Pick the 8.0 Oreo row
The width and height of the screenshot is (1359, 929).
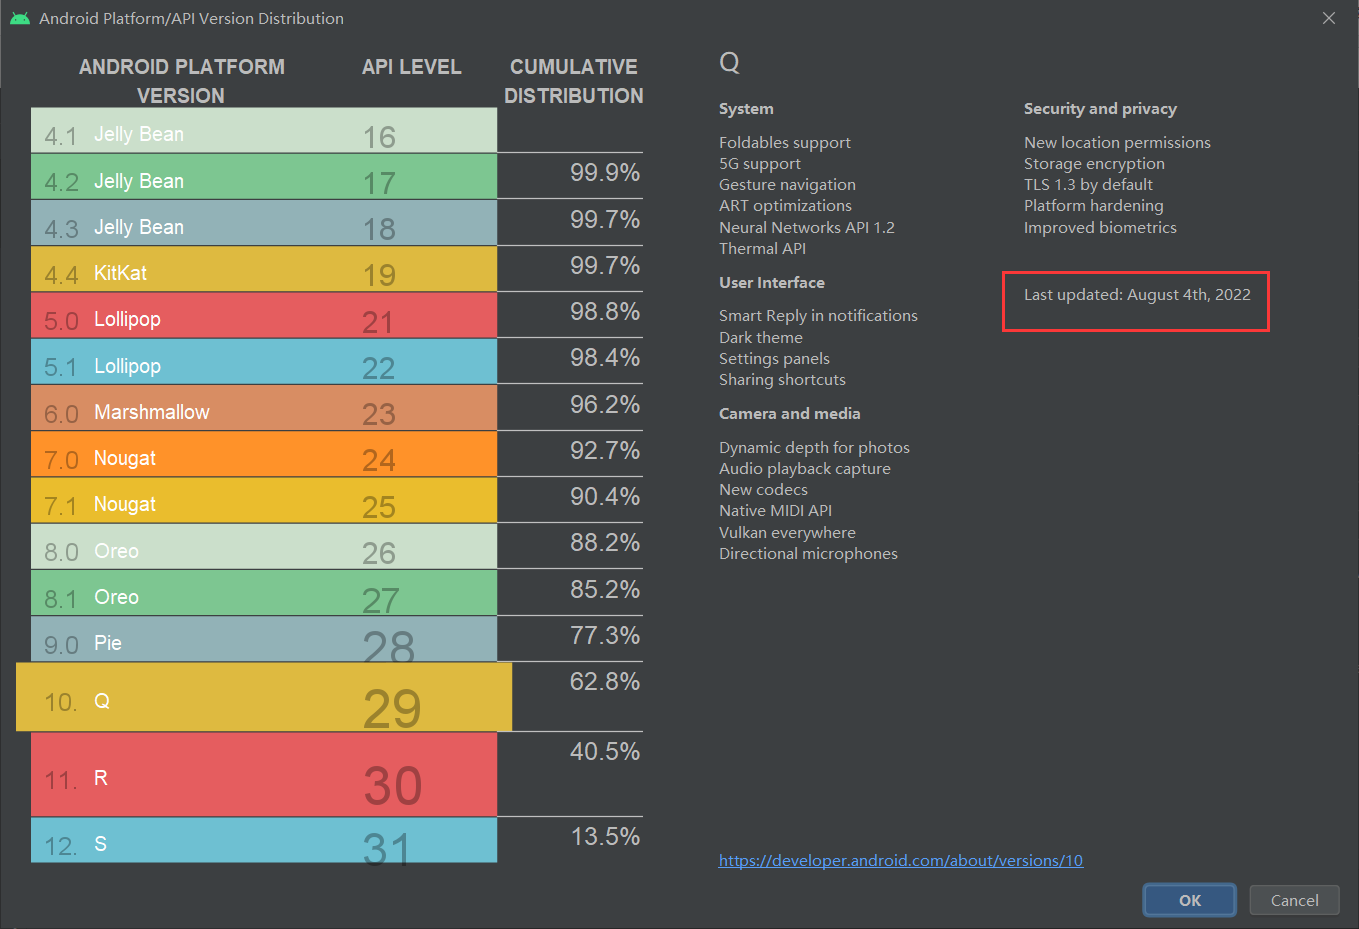264,547
